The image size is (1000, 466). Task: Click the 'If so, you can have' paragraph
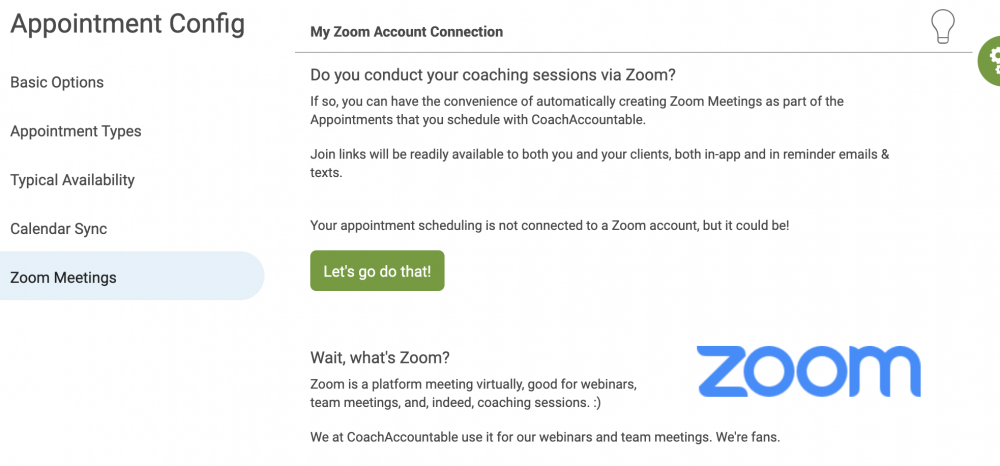pyautogui.click(x=577, y=110)
